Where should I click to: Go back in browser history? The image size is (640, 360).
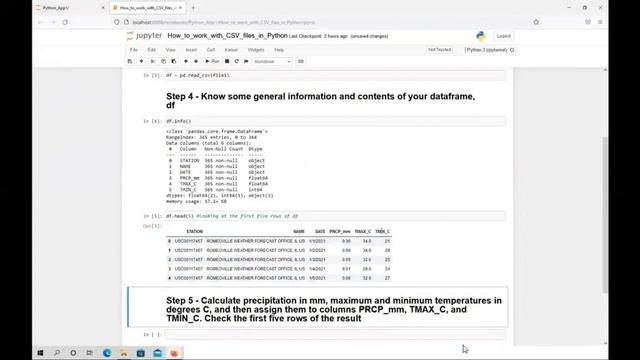[x=40, y=22]
